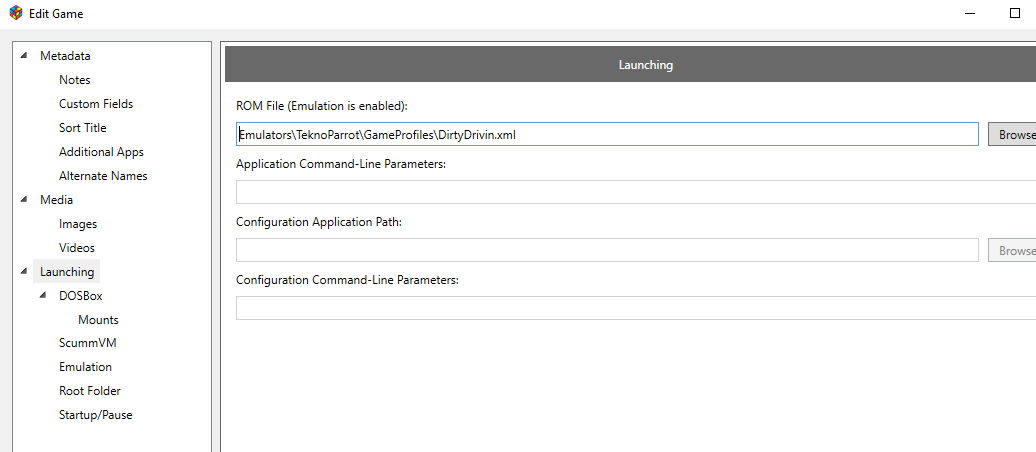Click the Configuration Command-Line Parameters label

click(x=348, y=280)
